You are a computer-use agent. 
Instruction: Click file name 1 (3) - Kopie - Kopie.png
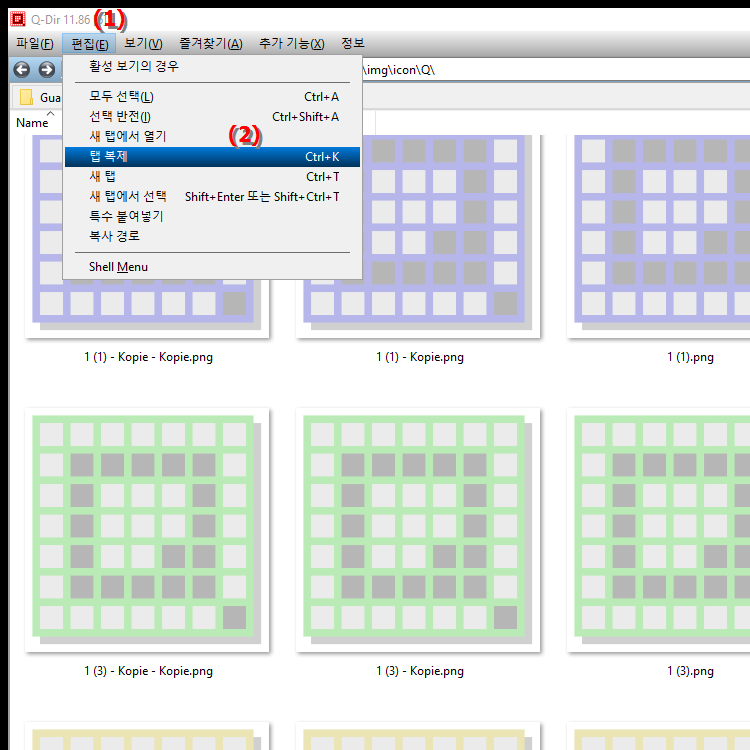148,671
